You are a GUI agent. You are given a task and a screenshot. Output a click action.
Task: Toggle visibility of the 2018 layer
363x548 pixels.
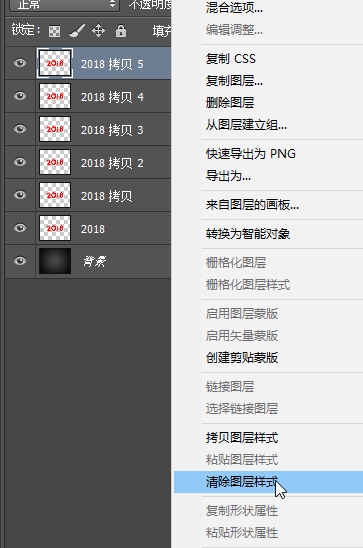tap(20, 228)
